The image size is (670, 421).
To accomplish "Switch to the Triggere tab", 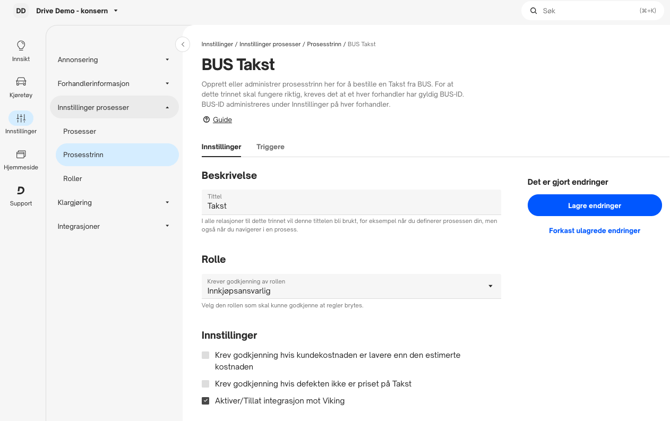I will 270,147.
